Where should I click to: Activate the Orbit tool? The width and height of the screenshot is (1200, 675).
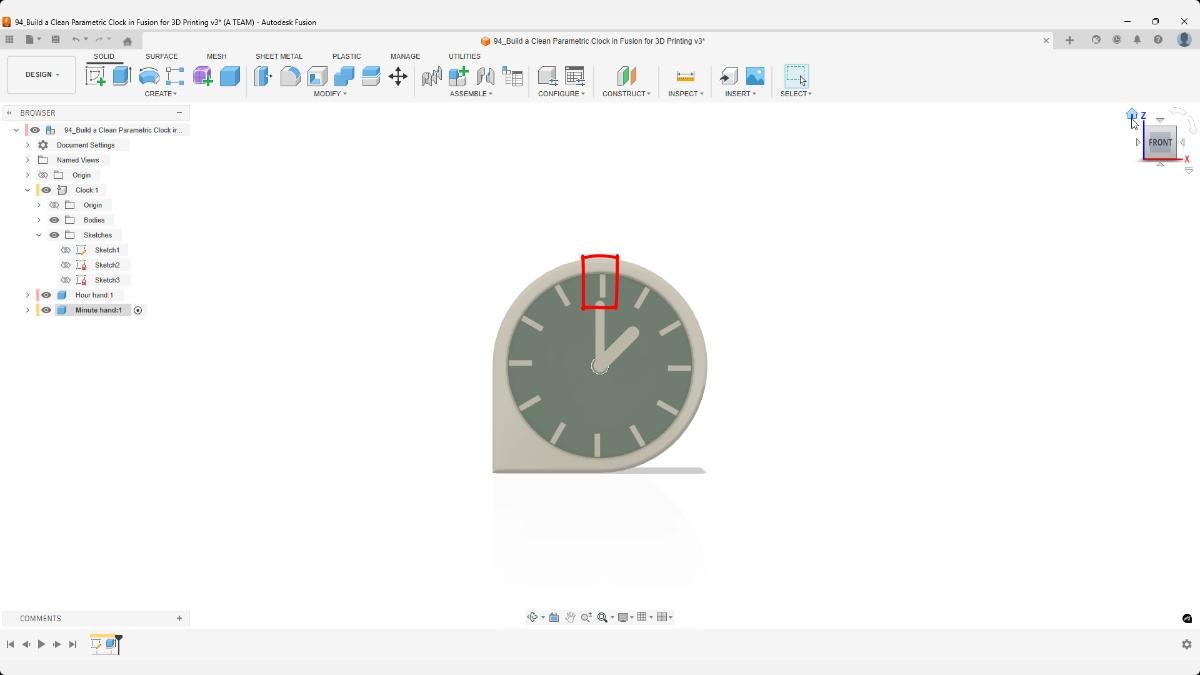[x=533, y=617]
